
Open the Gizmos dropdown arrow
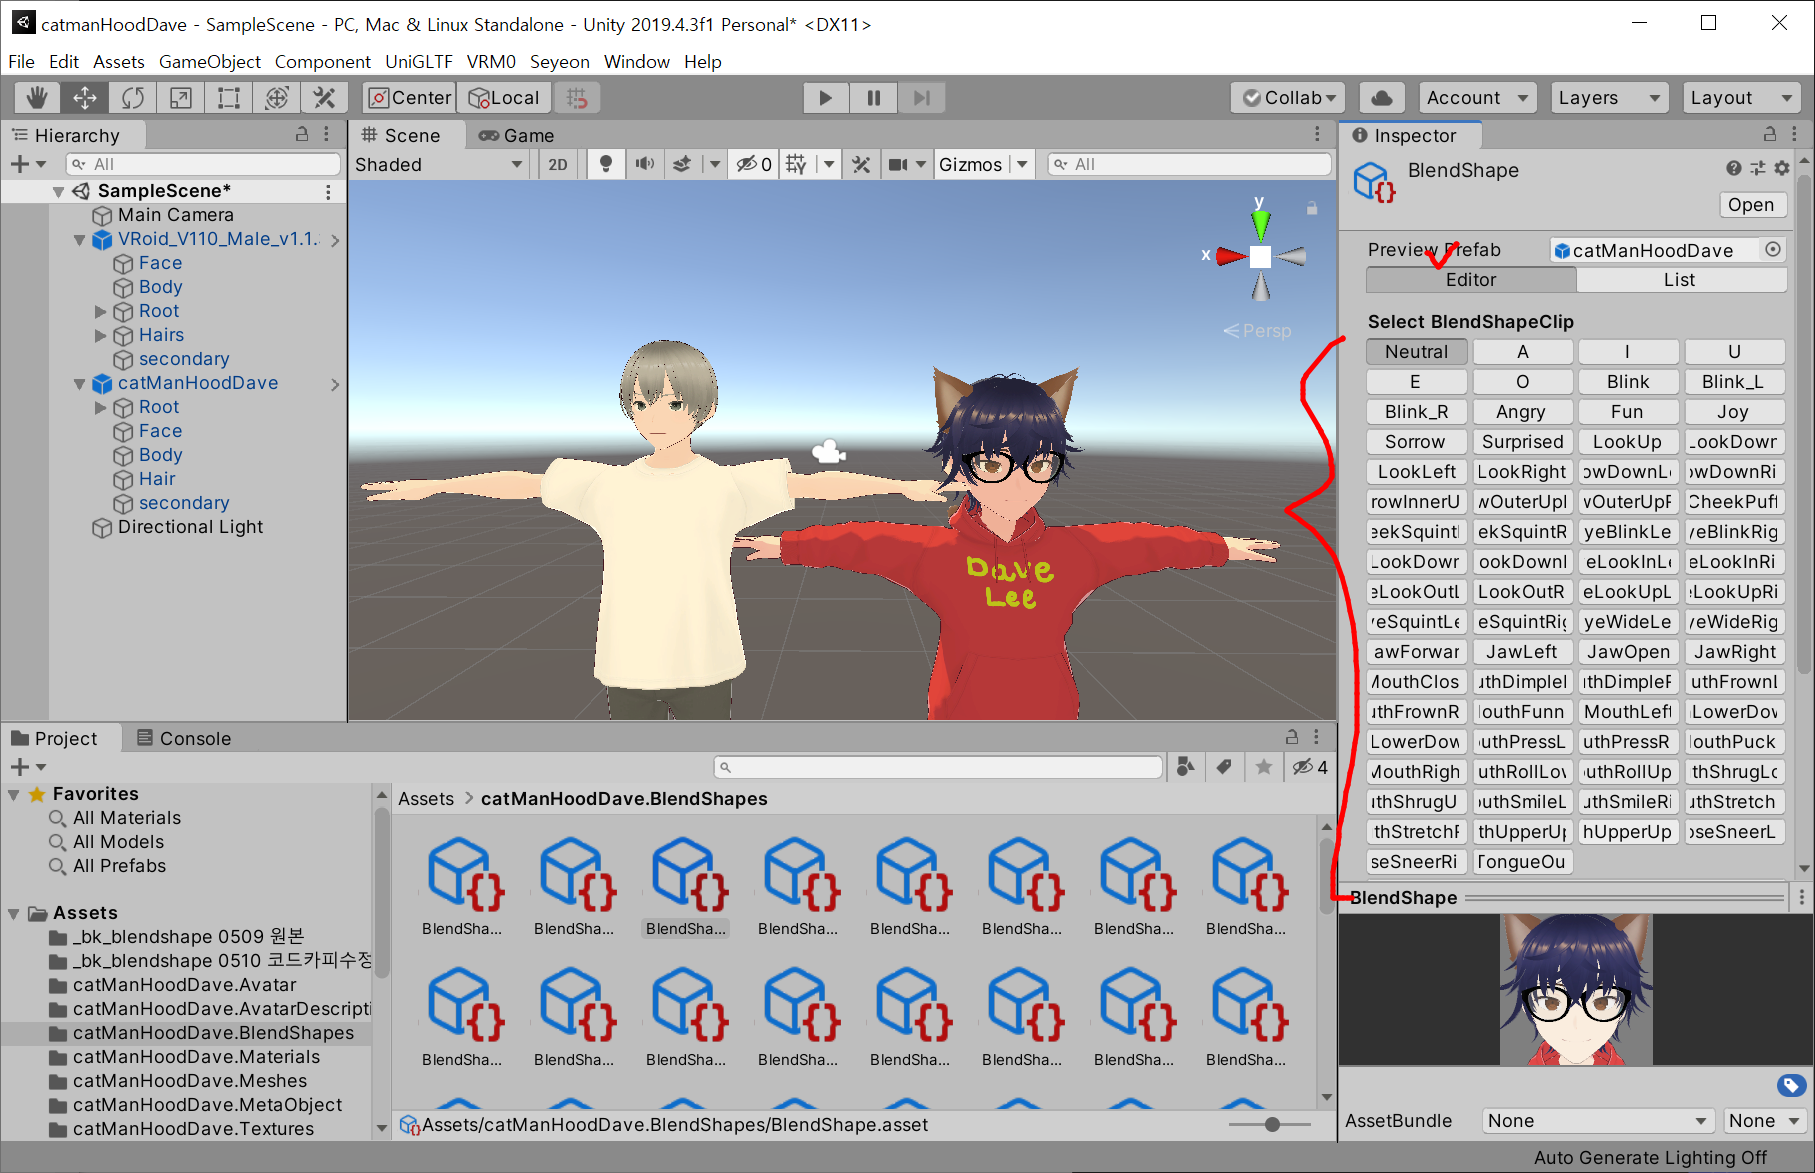[x=1022, y=164]
